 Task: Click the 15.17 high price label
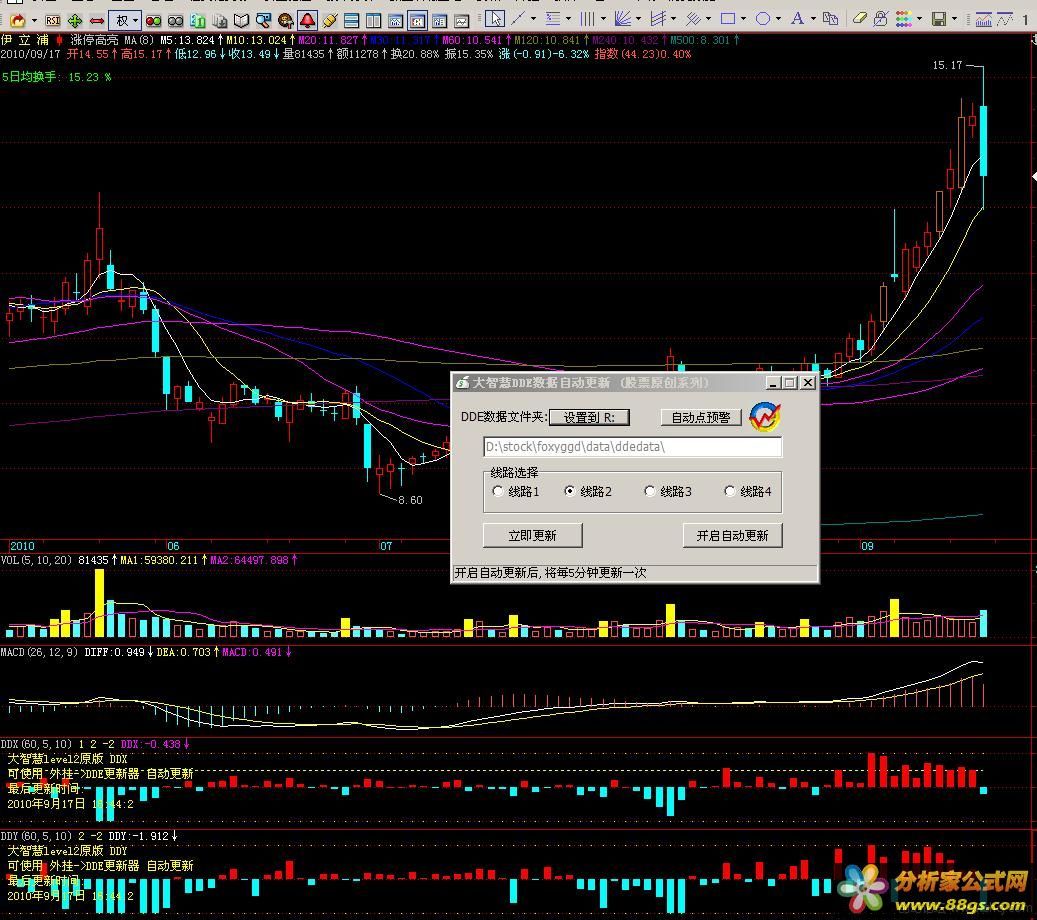(x=947, y=65)
